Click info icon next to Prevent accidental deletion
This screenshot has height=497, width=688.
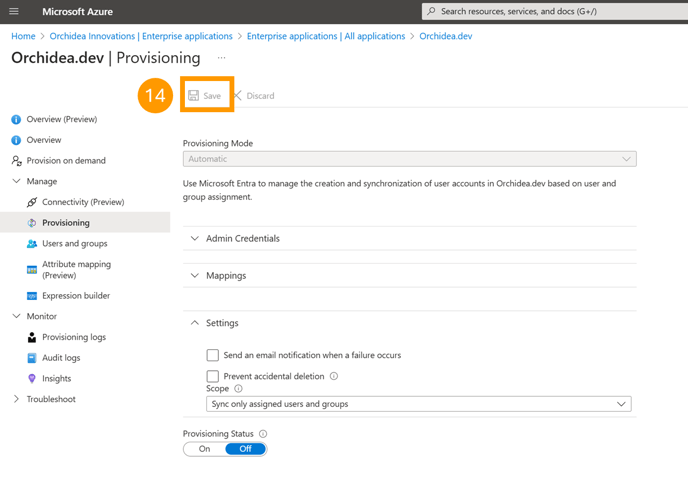(334, 376)
